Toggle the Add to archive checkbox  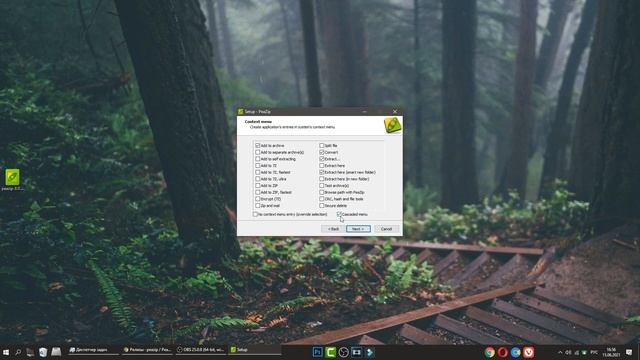coord(258,145)
